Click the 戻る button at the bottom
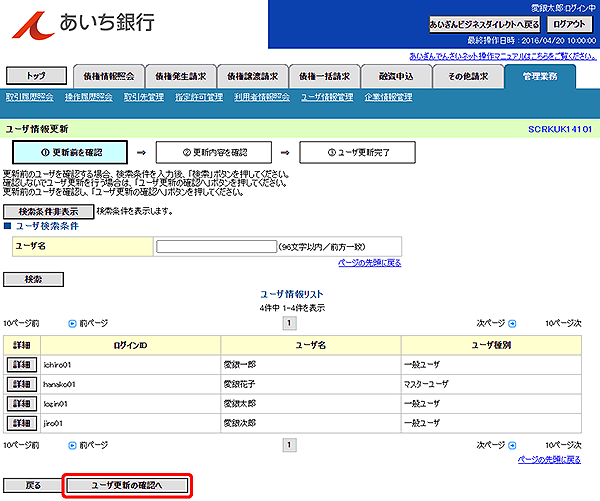The height and width of the screenshot is (501, 600). pos(33,485)
